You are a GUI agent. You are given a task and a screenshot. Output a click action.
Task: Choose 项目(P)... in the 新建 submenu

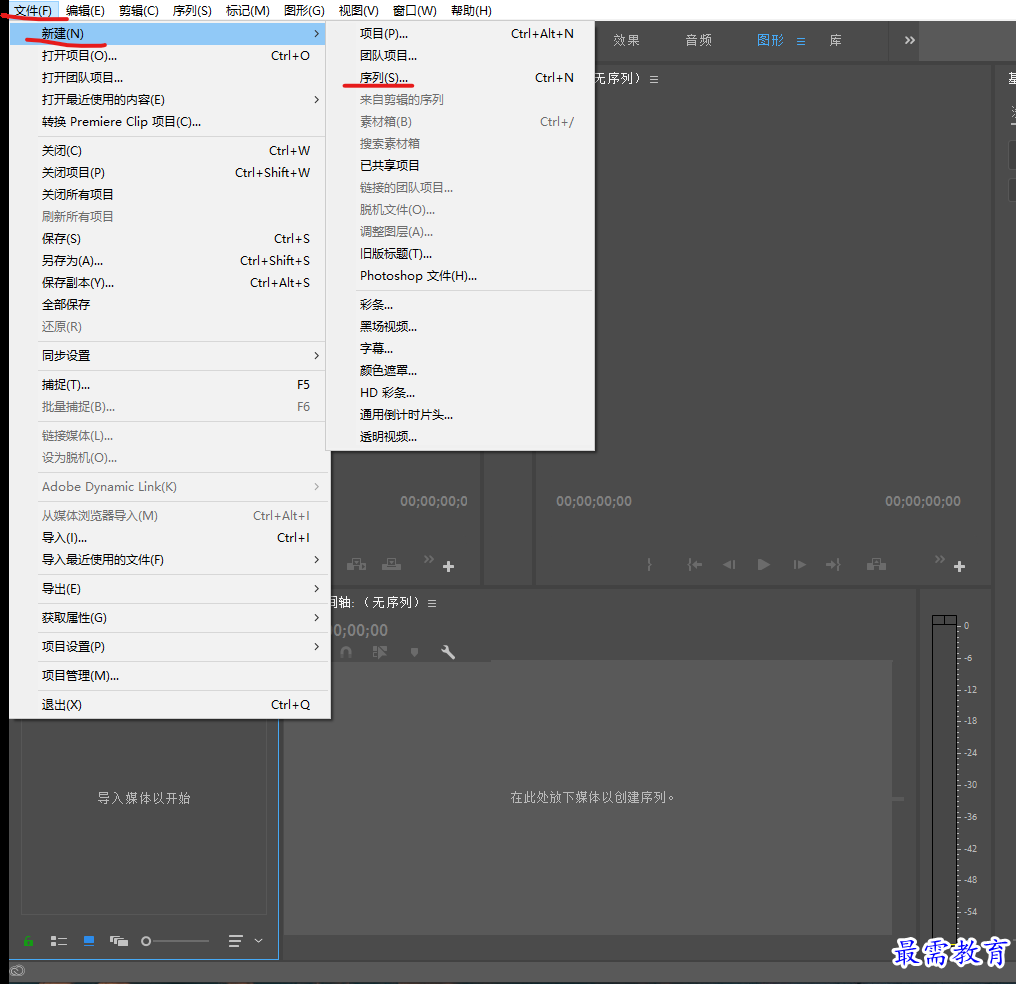(460, 34)
